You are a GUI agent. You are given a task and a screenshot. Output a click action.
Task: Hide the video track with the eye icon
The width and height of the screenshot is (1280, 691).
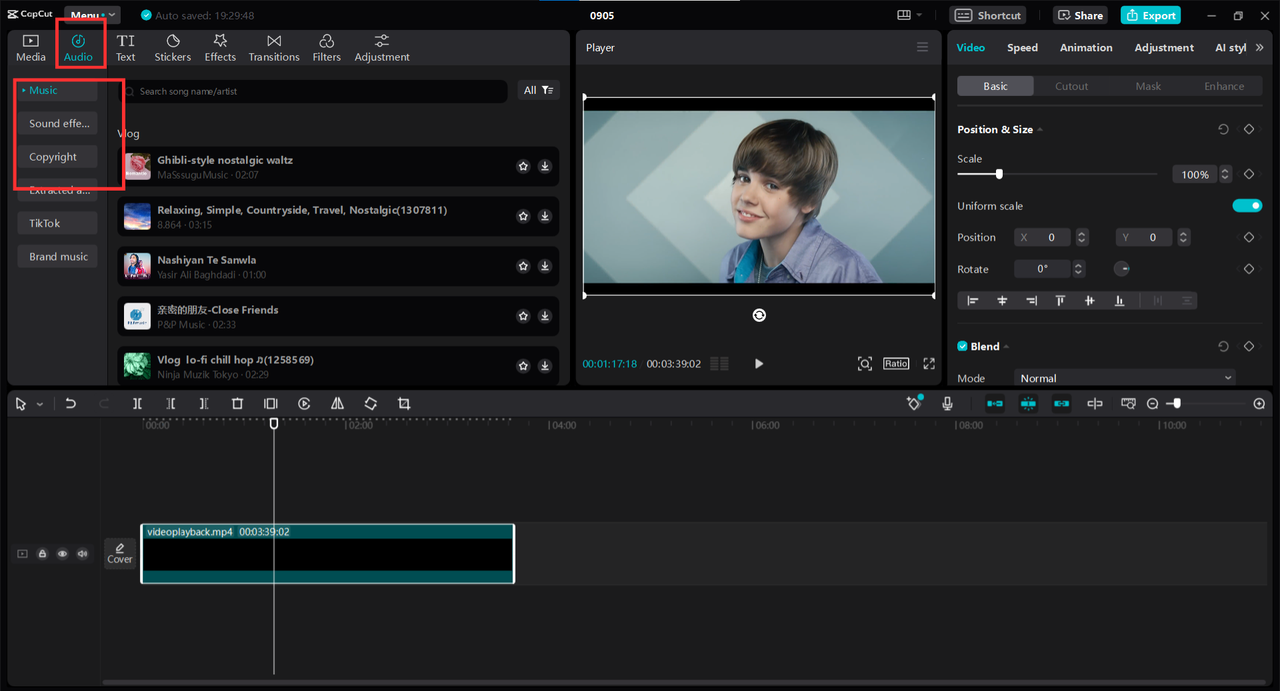click(x=62, y=553)
